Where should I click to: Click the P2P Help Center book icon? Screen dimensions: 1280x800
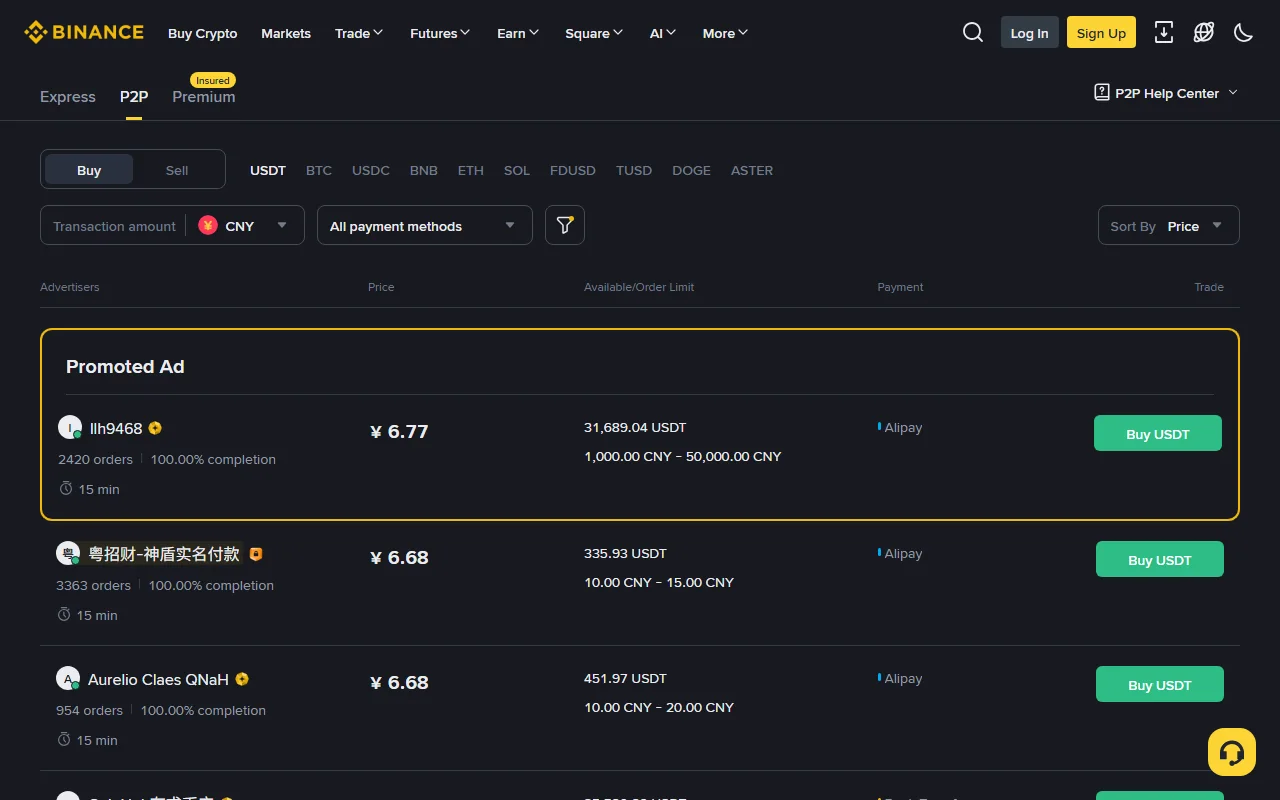coord(1102,92)
